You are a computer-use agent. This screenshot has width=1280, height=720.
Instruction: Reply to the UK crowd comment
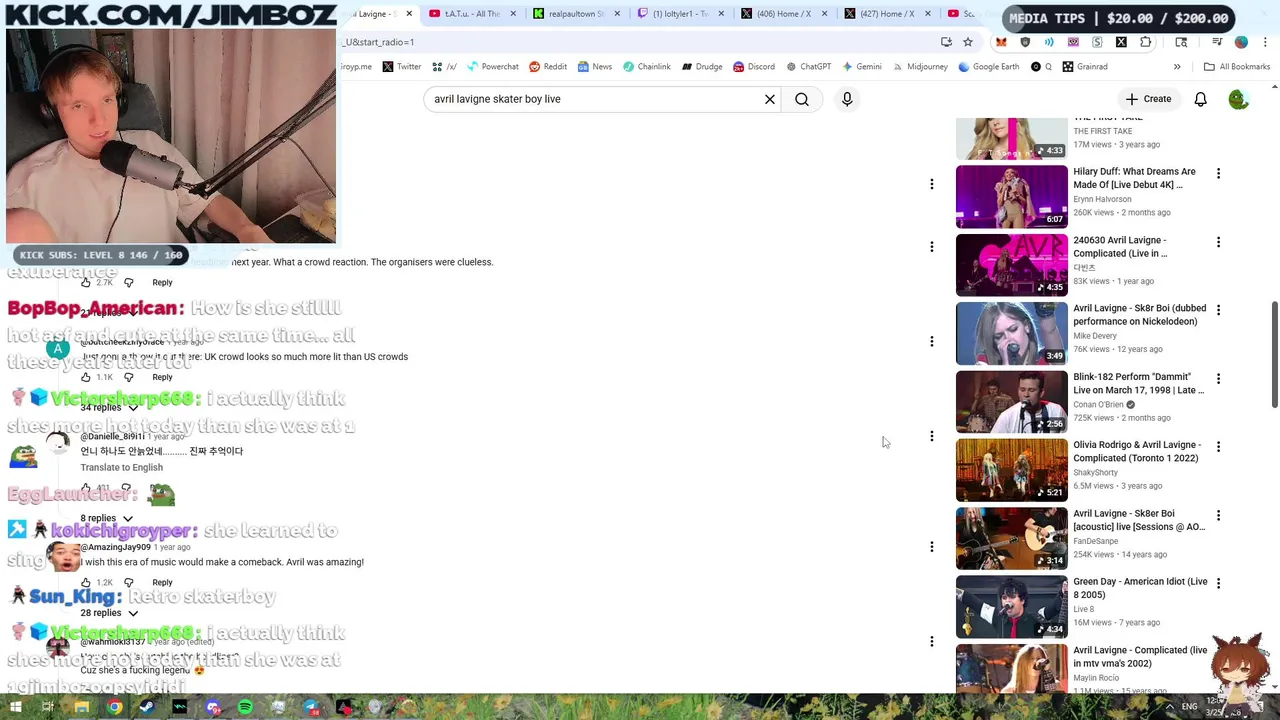pos(162,377)
